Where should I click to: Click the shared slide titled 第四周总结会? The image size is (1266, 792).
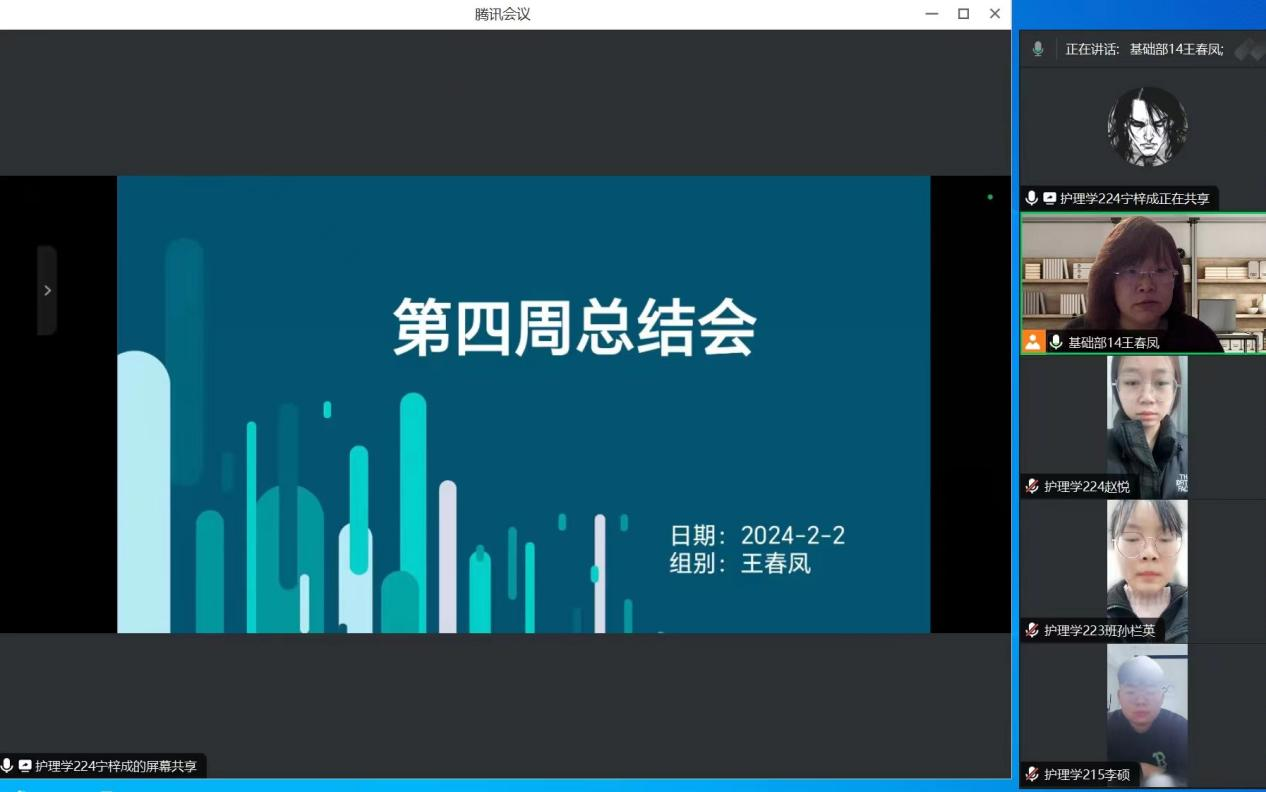[523, 404]
